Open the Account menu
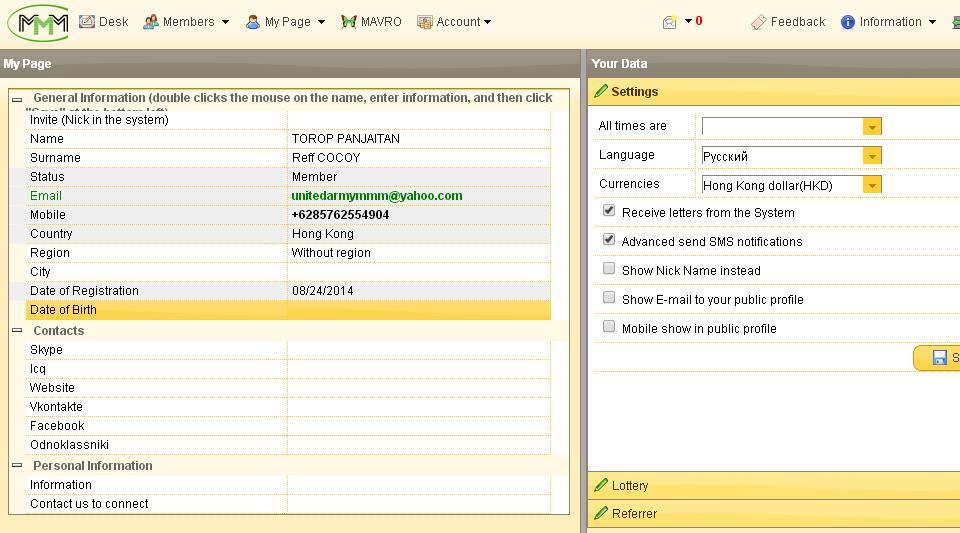Viewport: 960px width, 533px height. 454,22
